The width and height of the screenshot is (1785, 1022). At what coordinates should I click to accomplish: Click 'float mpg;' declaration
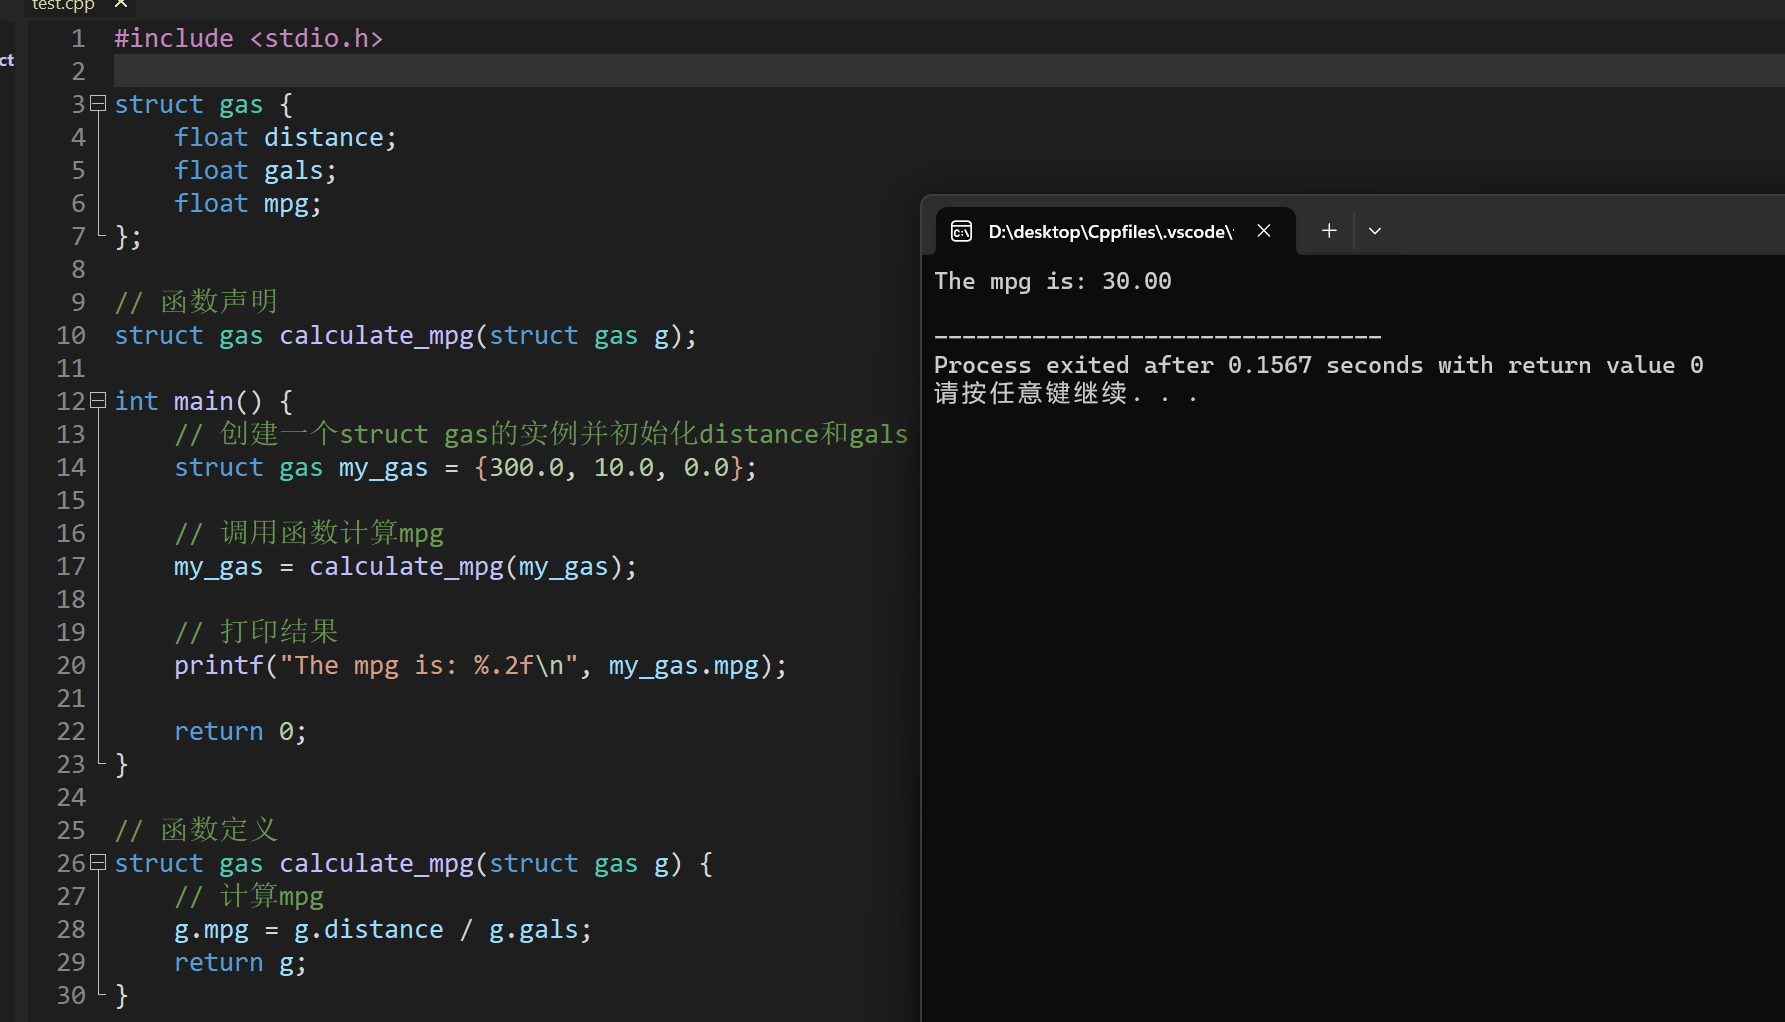pos(248,204)
